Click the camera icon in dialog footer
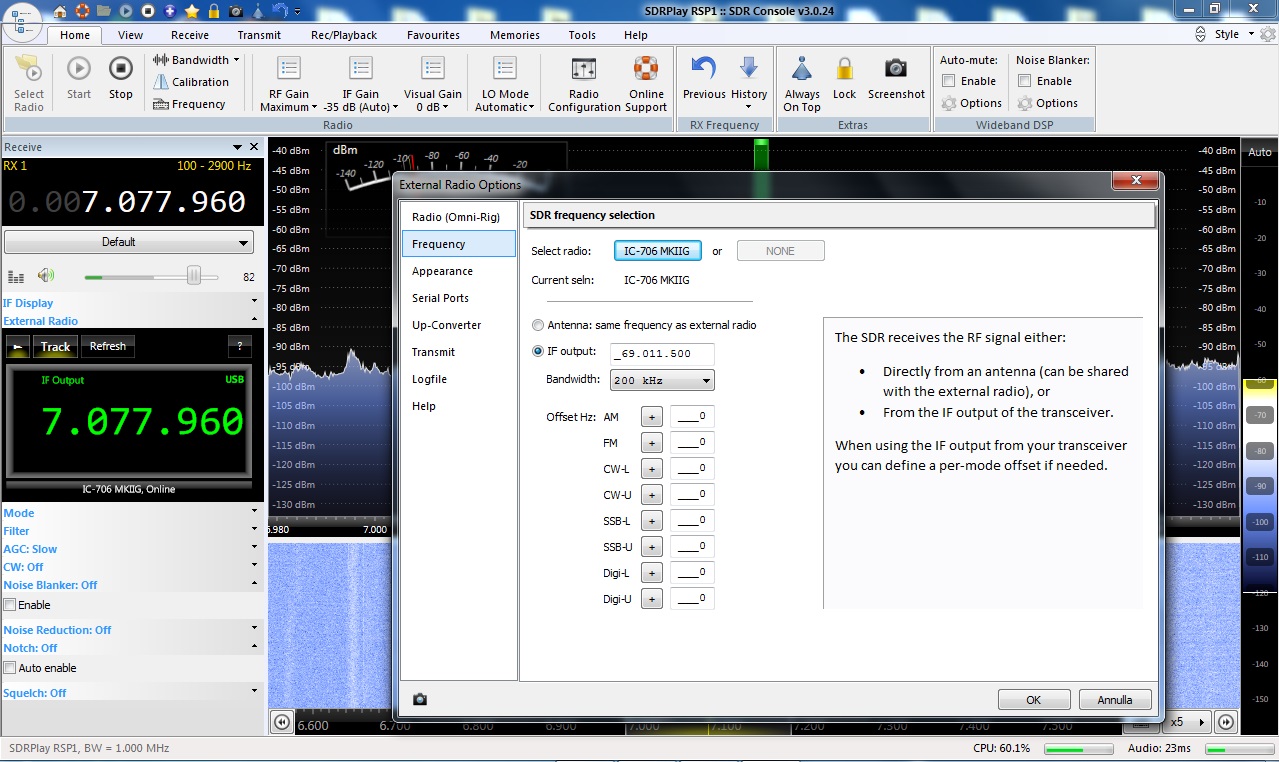This screenshot has width=1279, height=762. click(x=420, y=699)
